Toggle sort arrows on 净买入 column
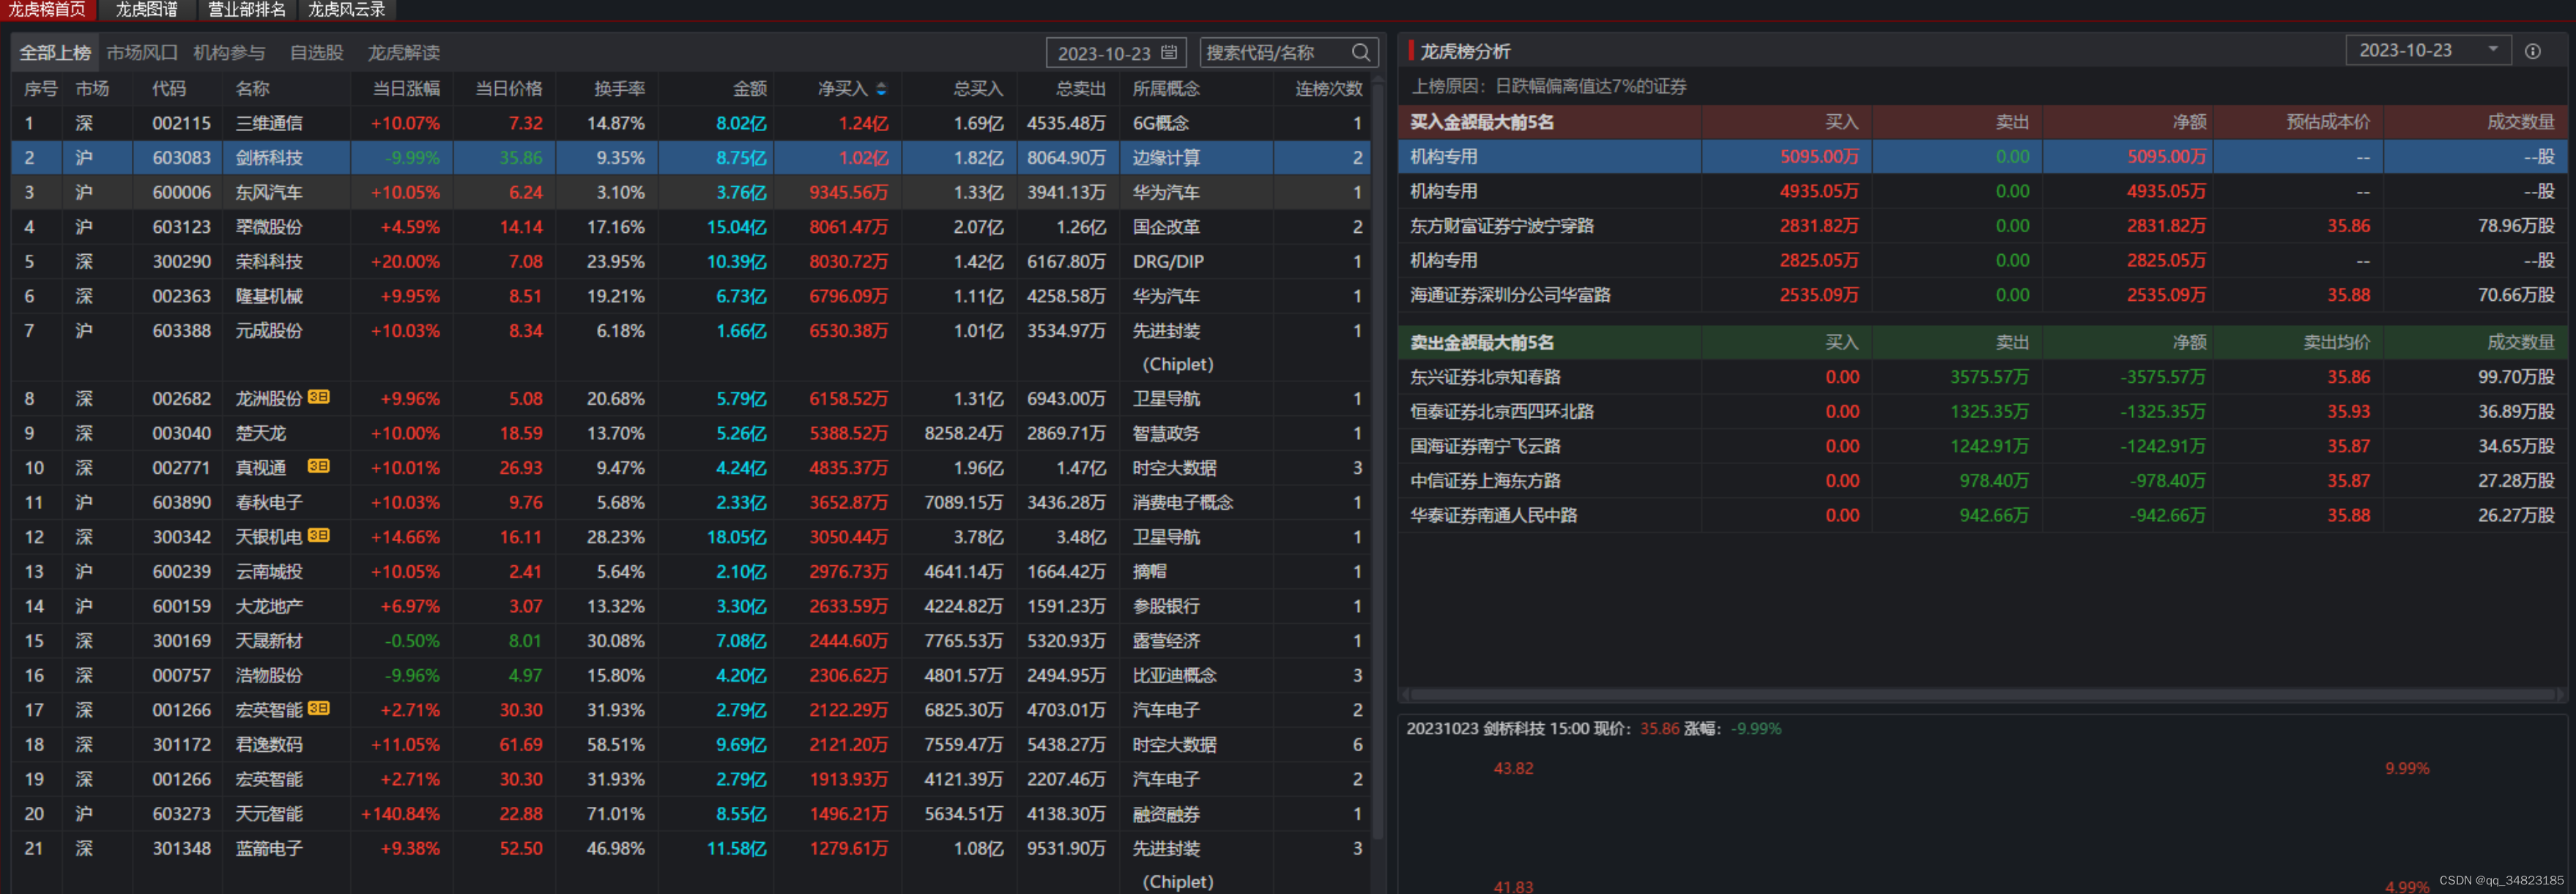2576x894 pixels. [881, 89]
